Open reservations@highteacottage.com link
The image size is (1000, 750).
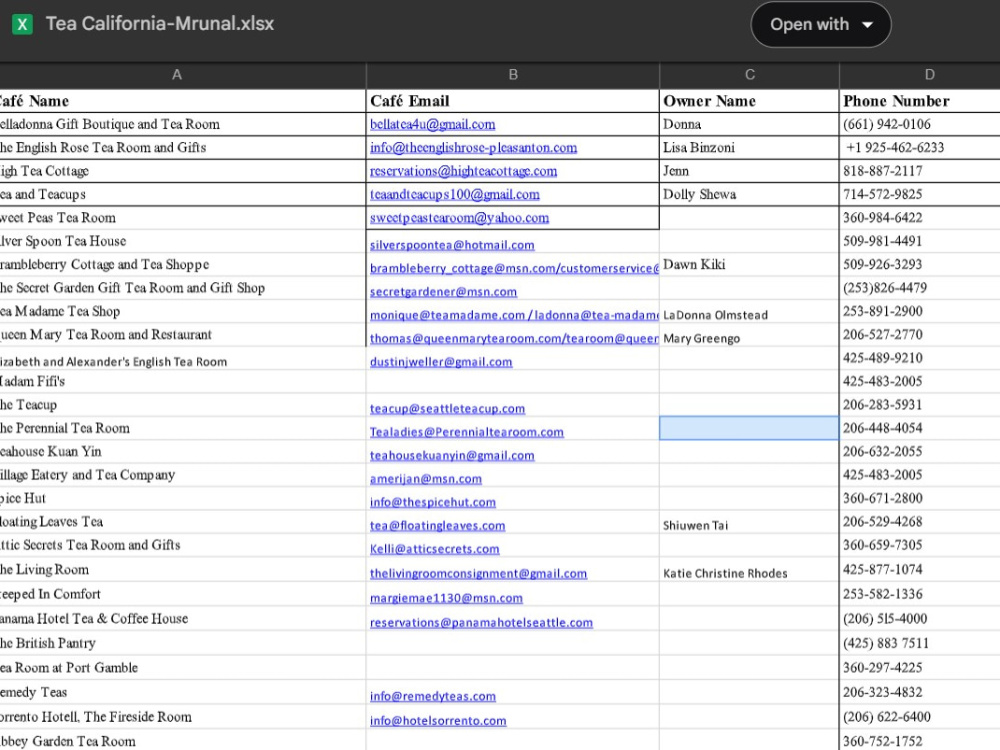463,171
